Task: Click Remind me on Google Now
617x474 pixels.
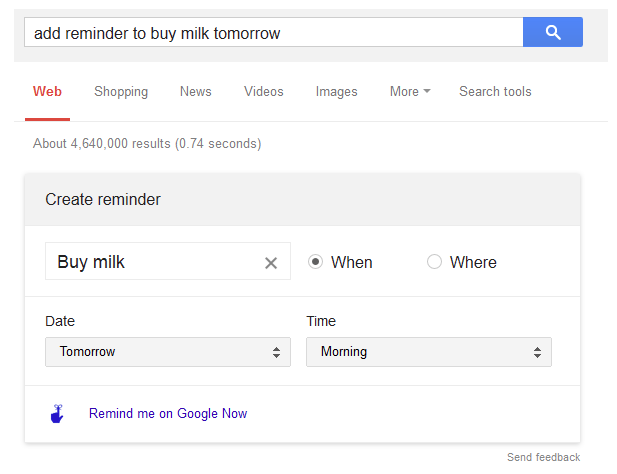Action: 168,414
